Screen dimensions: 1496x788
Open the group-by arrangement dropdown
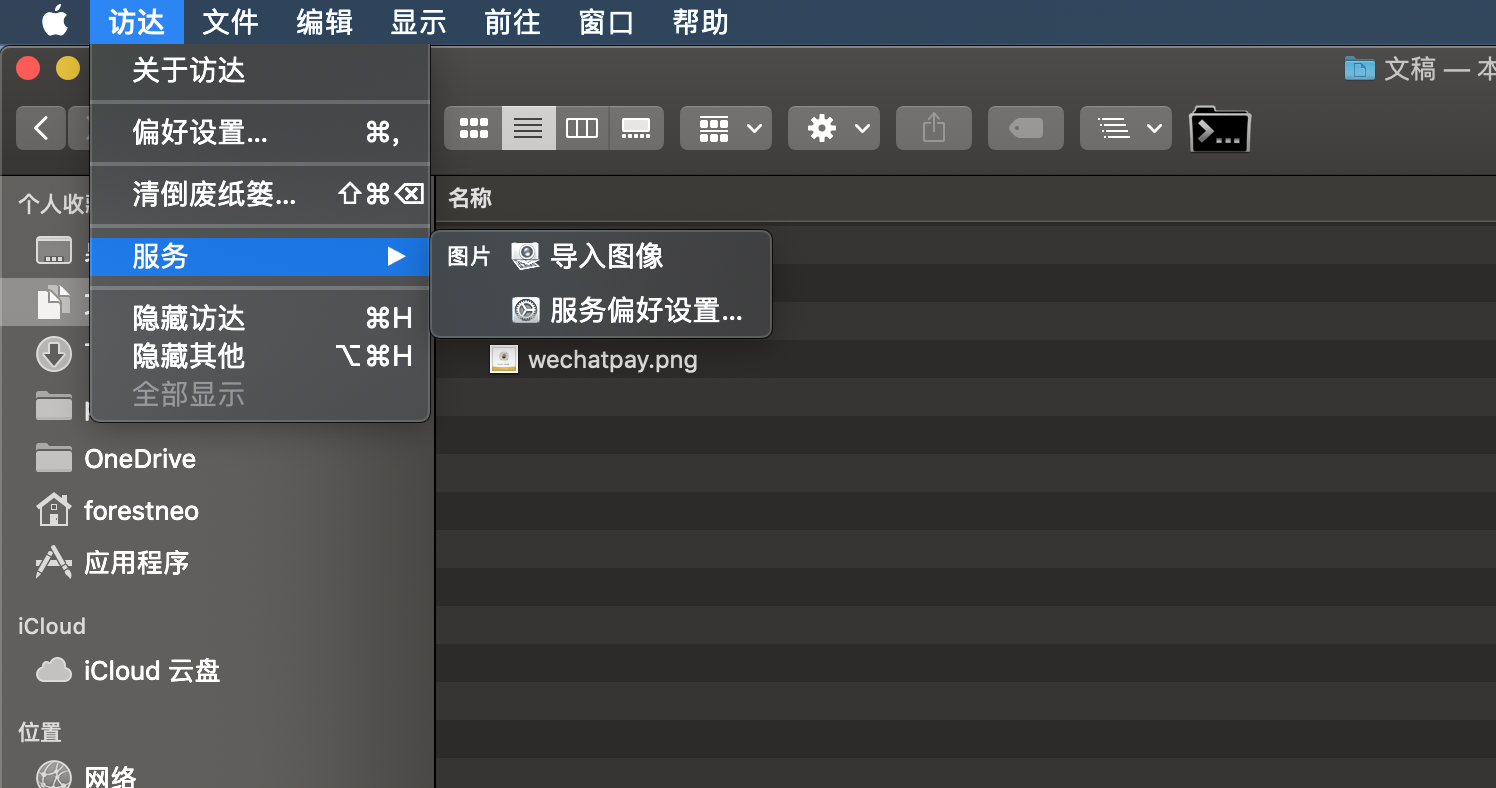pos(726,128)
